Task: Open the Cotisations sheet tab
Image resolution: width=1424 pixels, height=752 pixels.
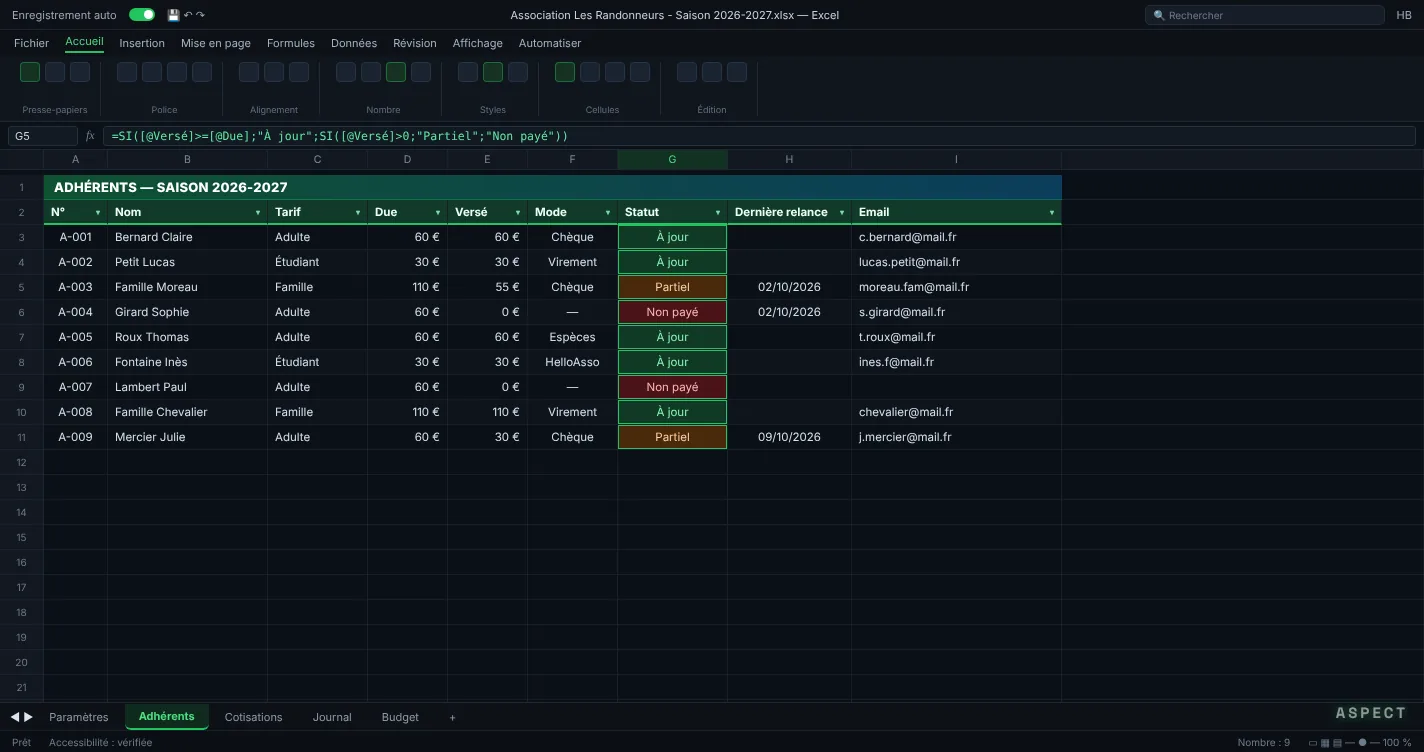Action: (253, 717)
